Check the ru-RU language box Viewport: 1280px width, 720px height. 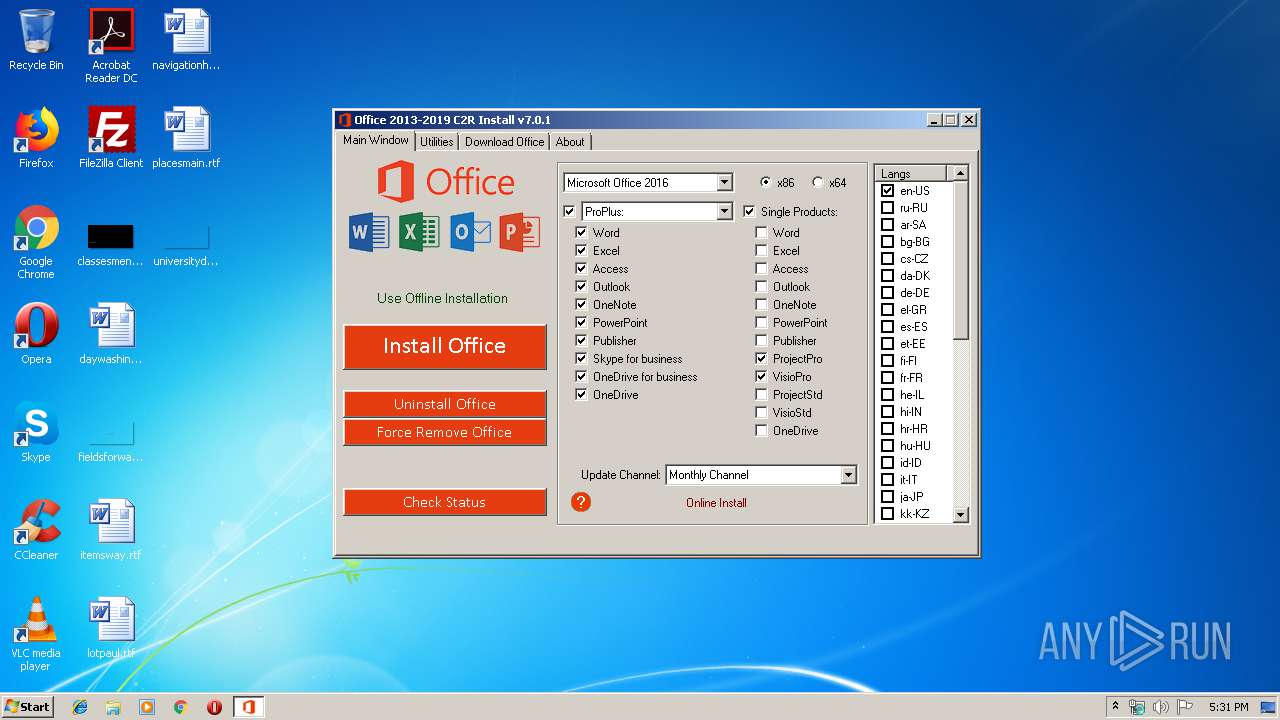point(887,207)
